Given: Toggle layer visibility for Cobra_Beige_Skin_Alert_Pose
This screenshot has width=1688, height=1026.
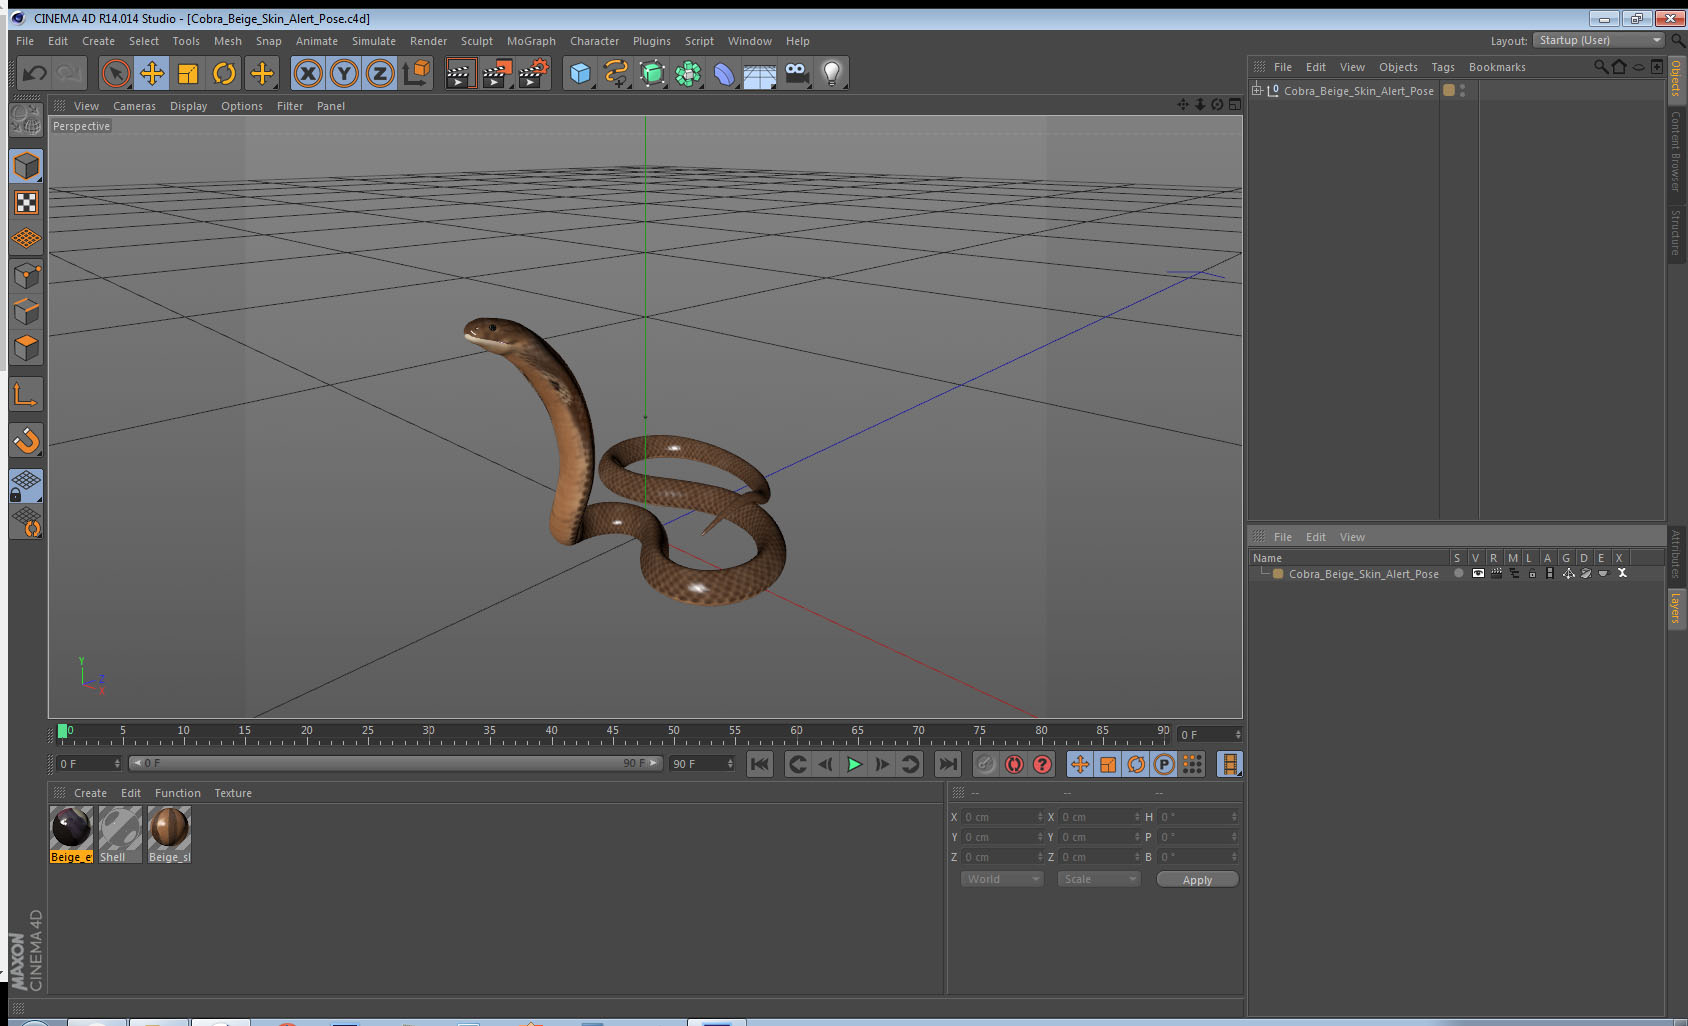Looking at the screenshot, I should click(1478, 574).
